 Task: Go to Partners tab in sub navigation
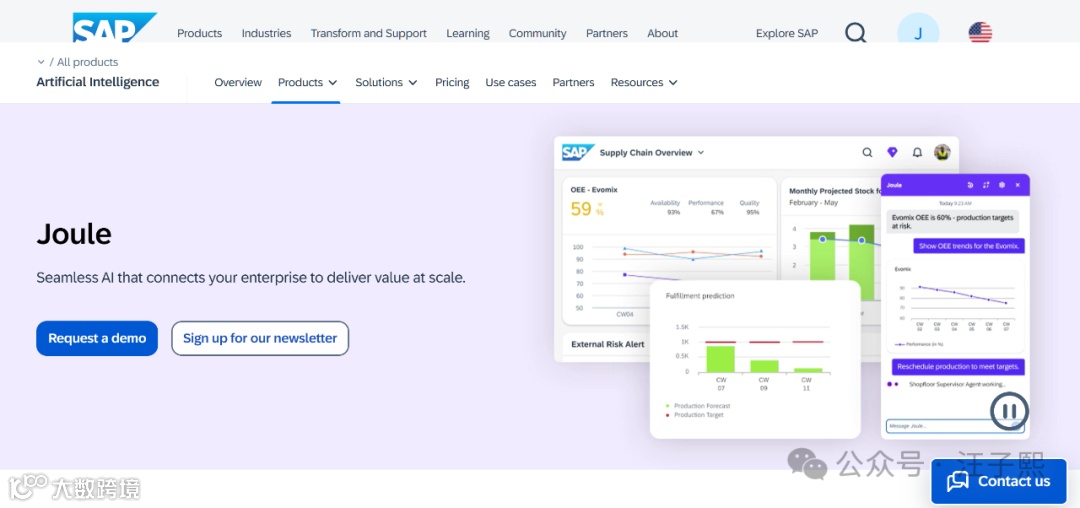pyautogui.click(x=573, y=83)
